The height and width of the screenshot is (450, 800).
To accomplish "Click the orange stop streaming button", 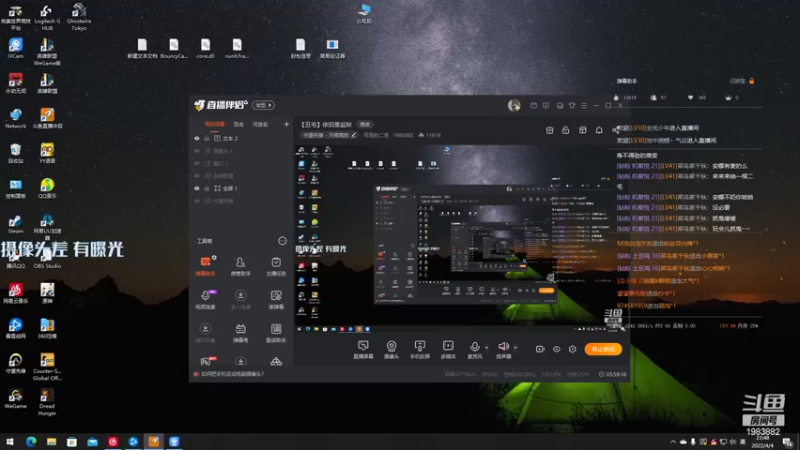I will 603,349.
